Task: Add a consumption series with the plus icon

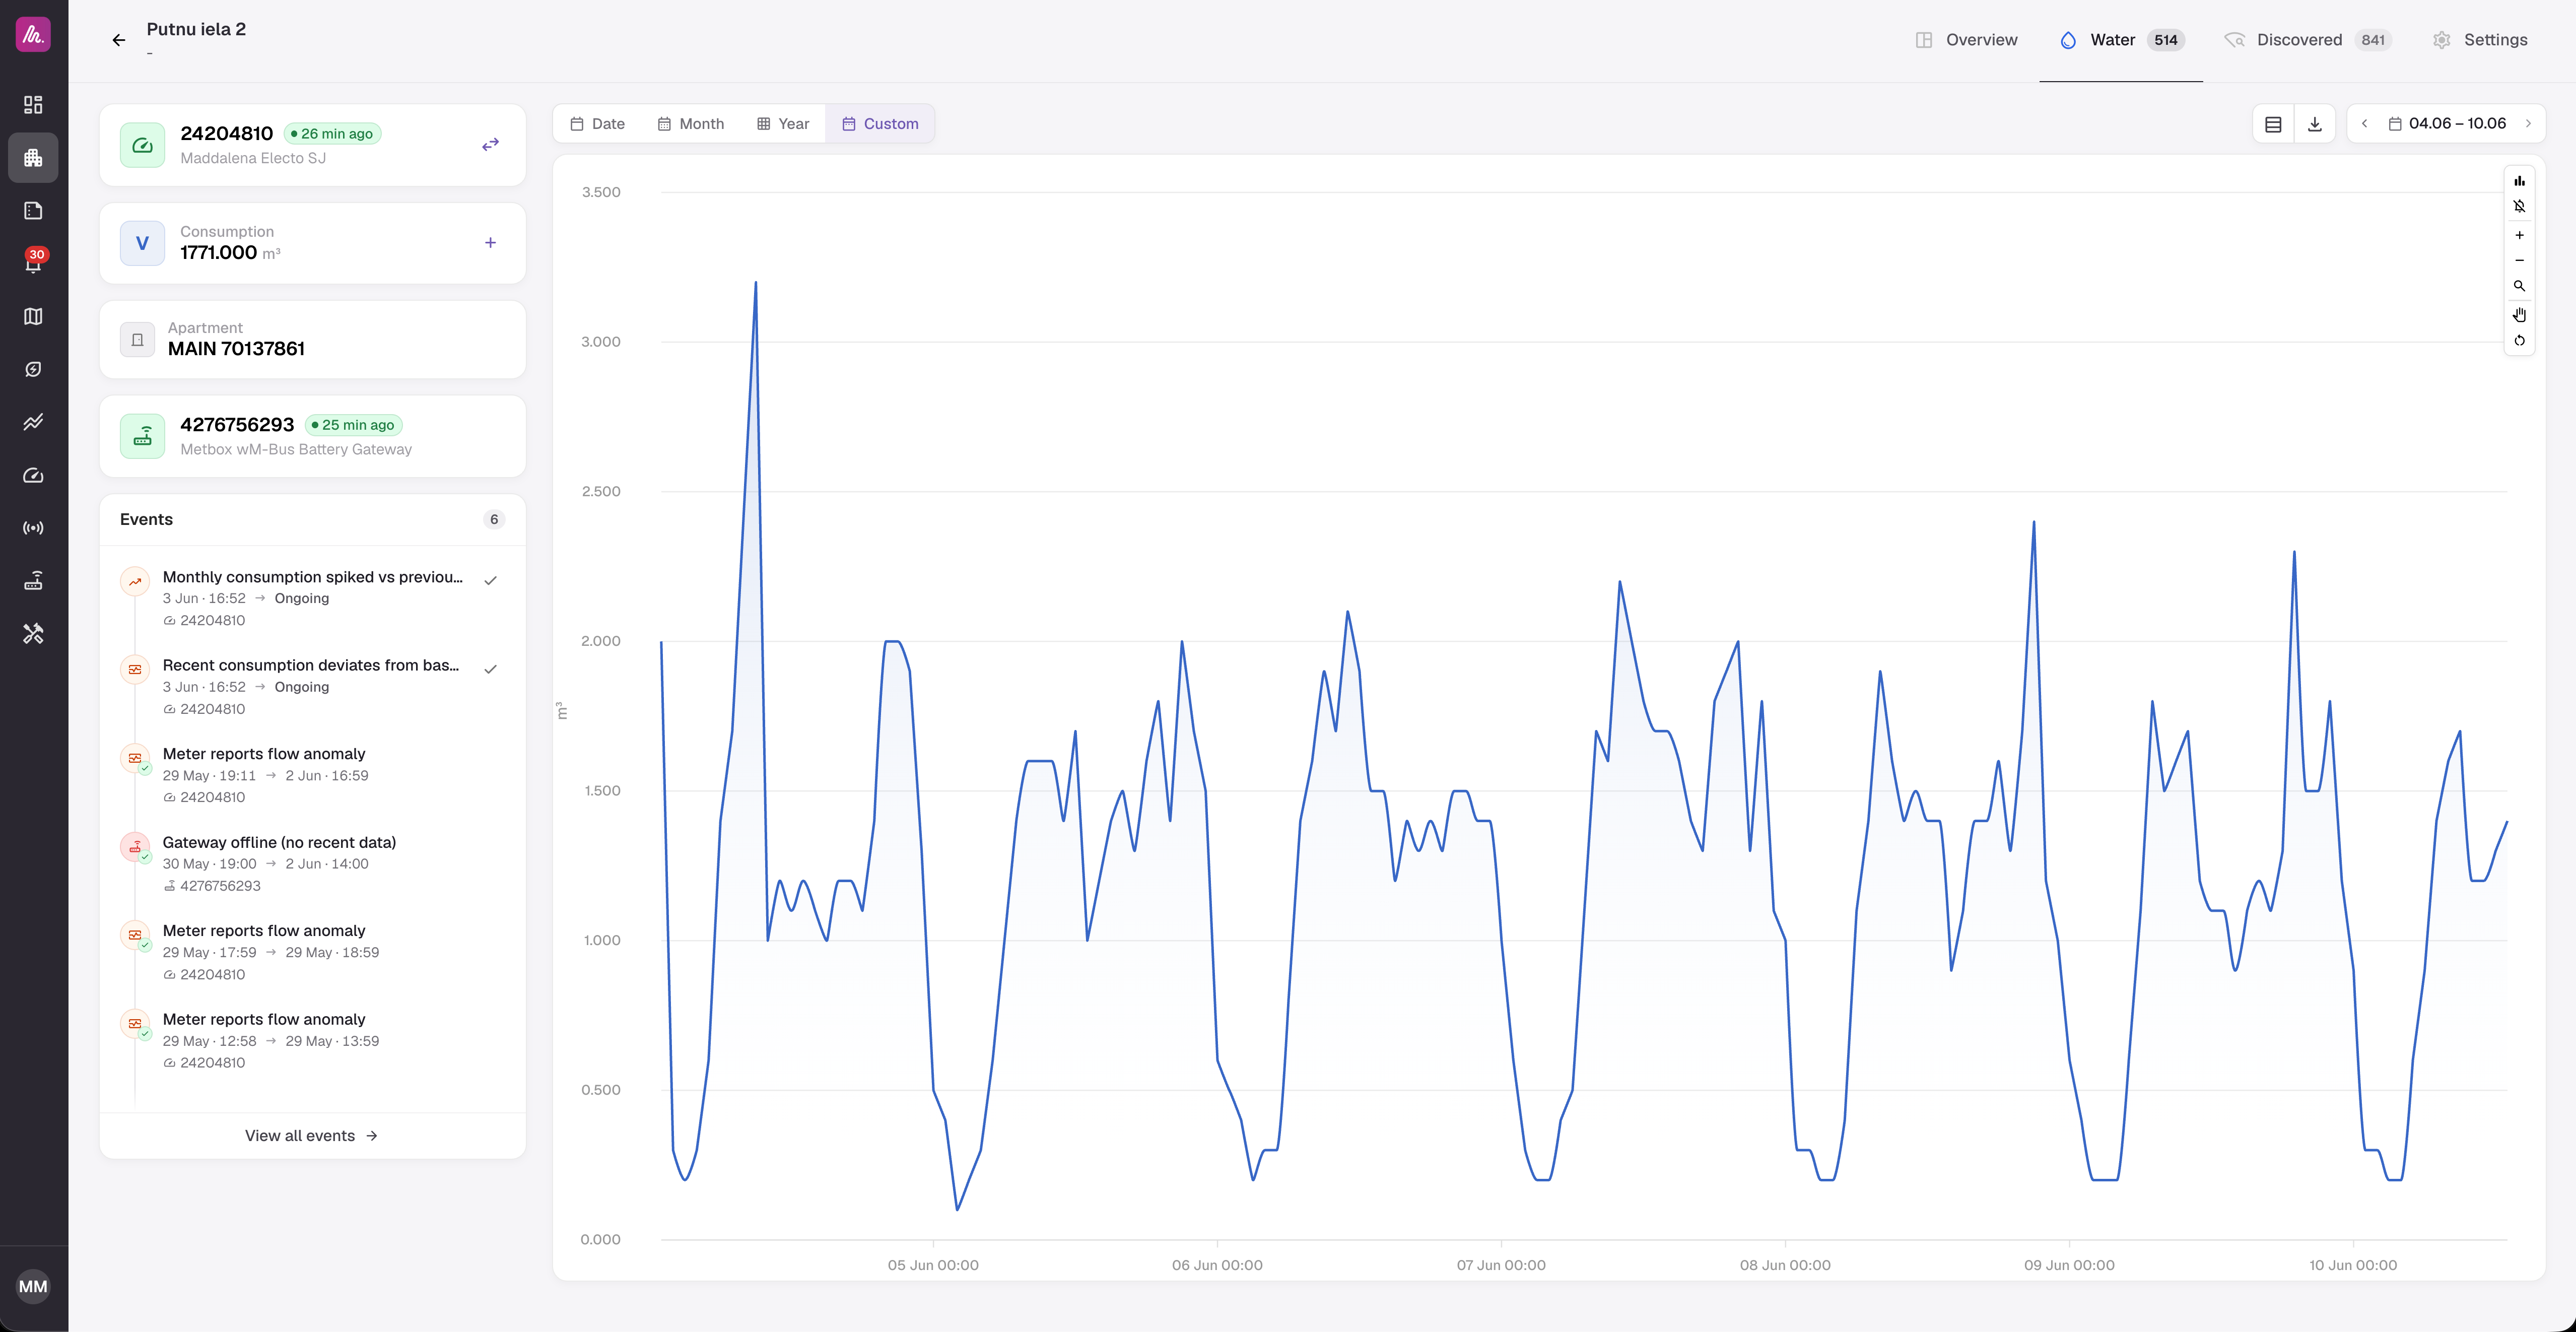Action: coord(490,243)
